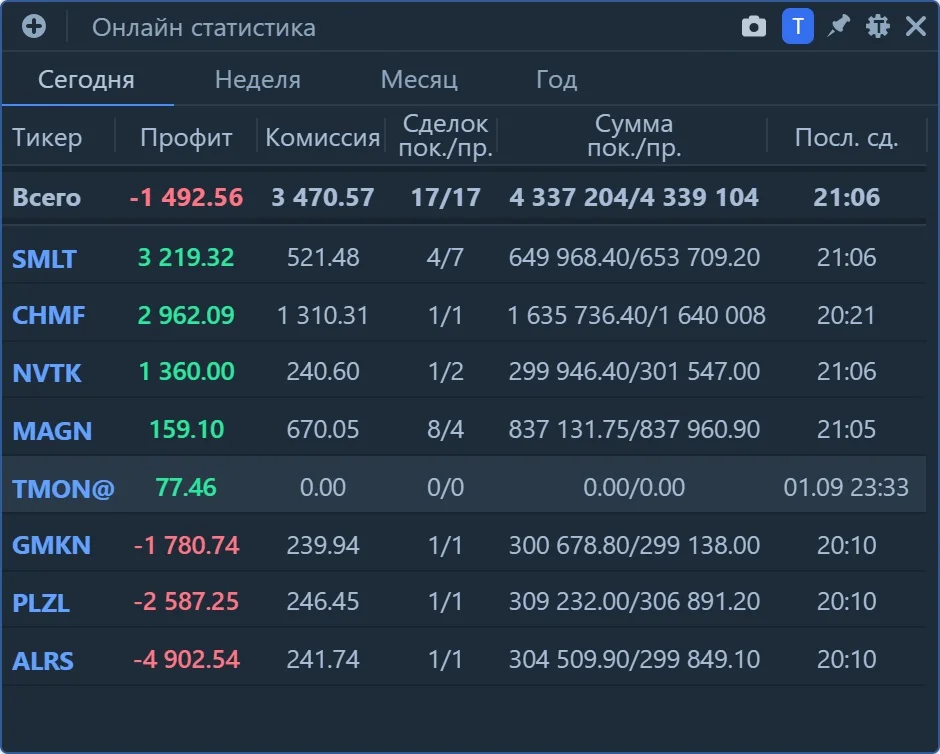Toggle the blue T button
940x754 pixels.
[x=797, y=26]
